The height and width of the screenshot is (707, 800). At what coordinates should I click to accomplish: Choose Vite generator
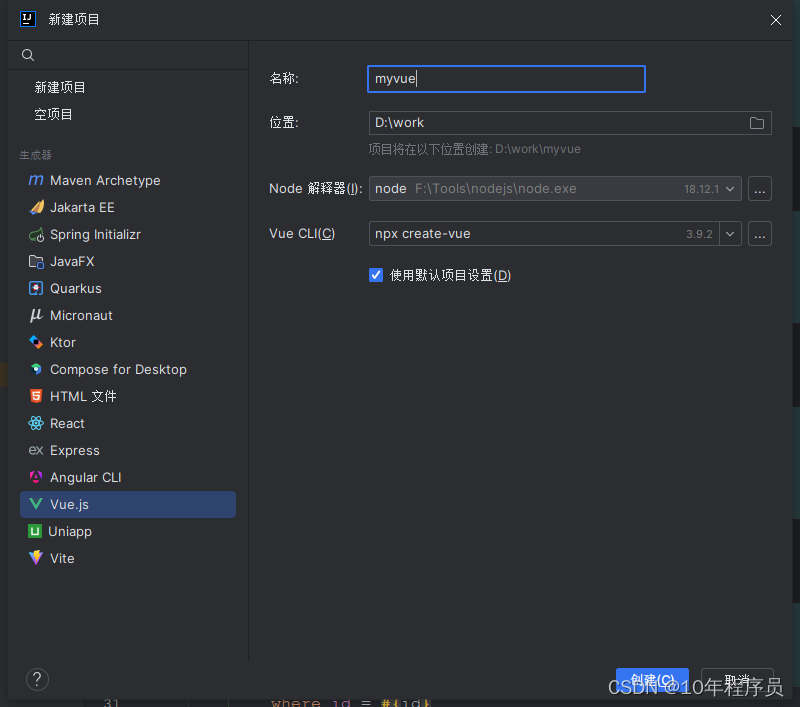(x=128, y=559)
